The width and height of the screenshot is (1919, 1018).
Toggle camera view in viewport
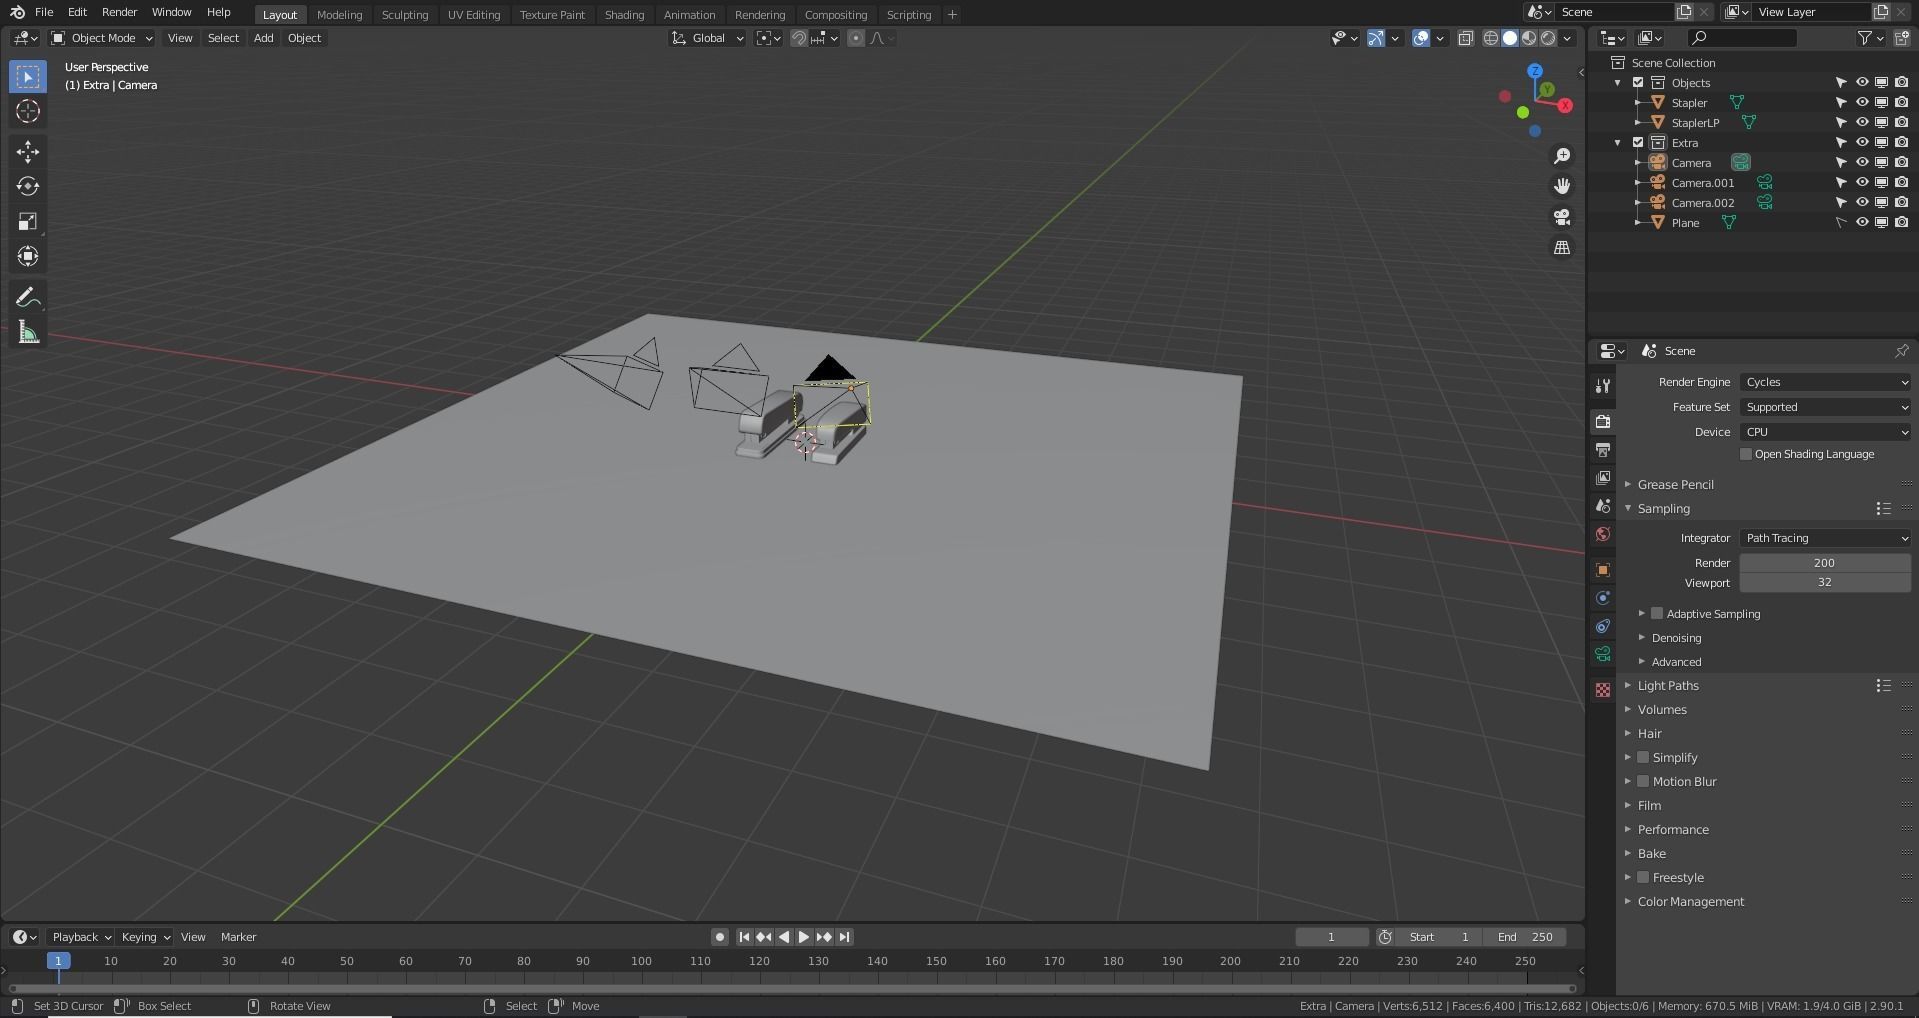[1562, 217]
